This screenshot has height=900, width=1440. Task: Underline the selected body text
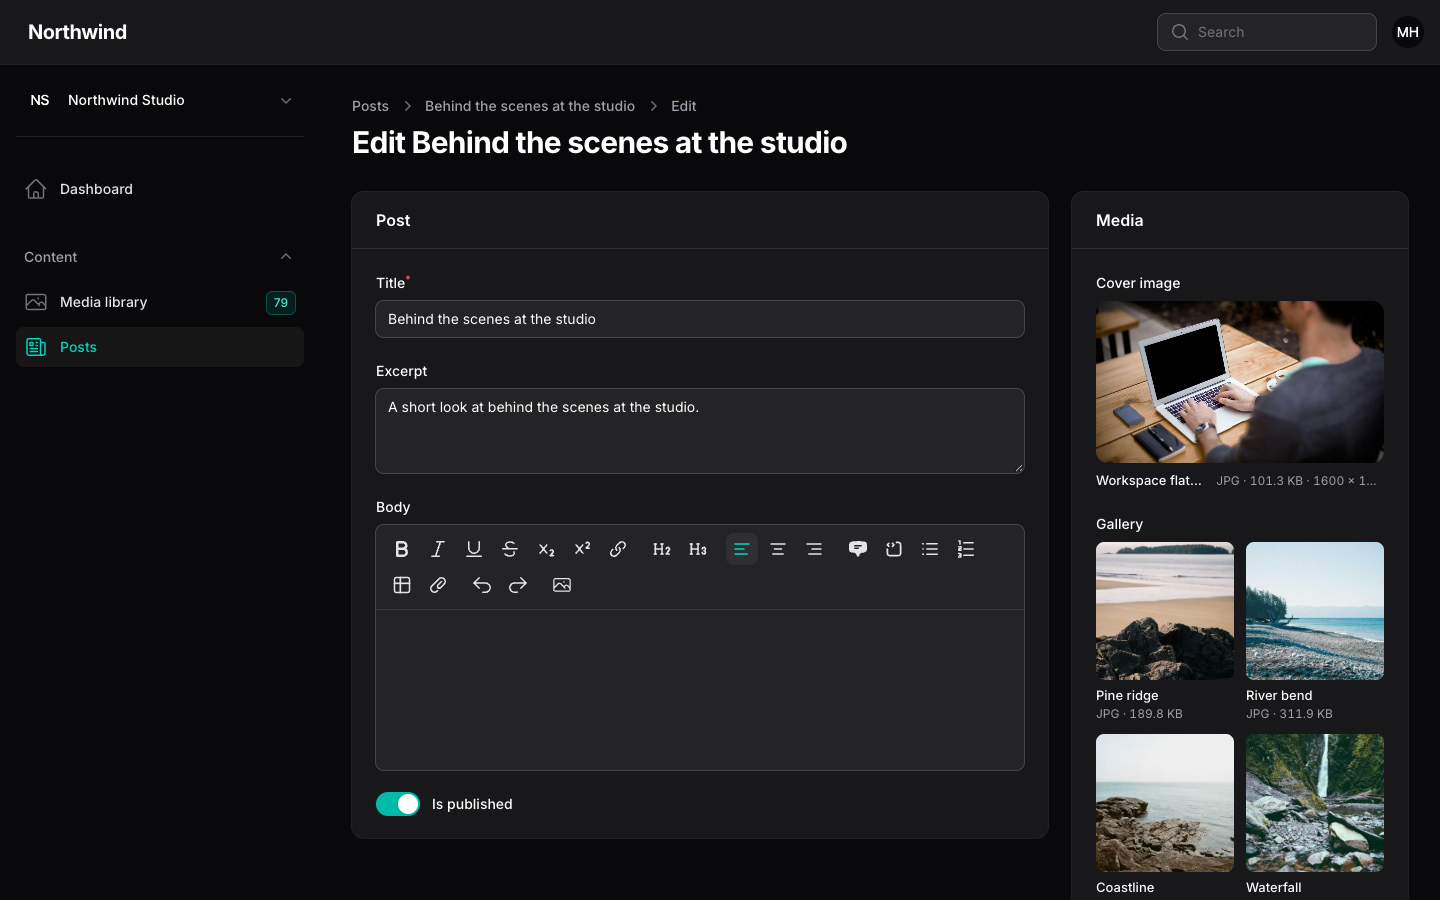coord(474,549)
